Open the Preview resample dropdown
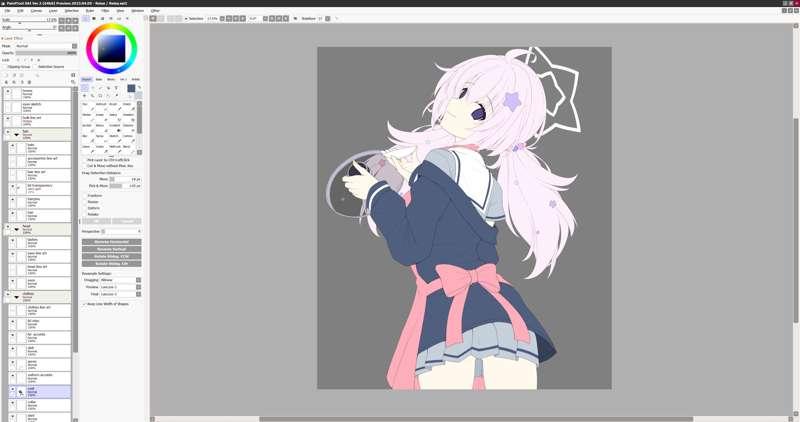The width and height of the screenshot is (800, 422). tap(138, 287)
